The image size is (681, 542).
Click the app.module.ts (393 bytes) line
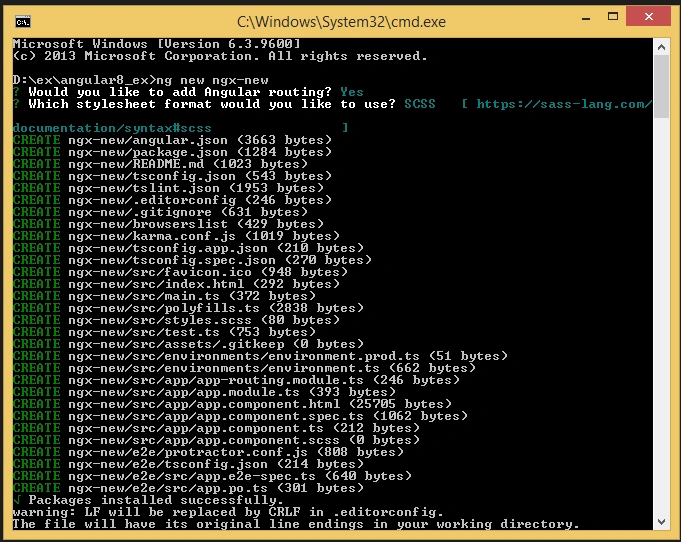click(x=204, y=393)
